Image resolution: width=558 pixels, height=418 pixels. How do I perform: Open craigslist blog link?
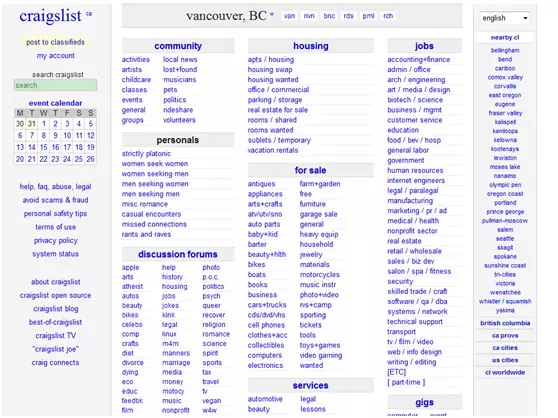pyautogui.click(x=56, y=309)
